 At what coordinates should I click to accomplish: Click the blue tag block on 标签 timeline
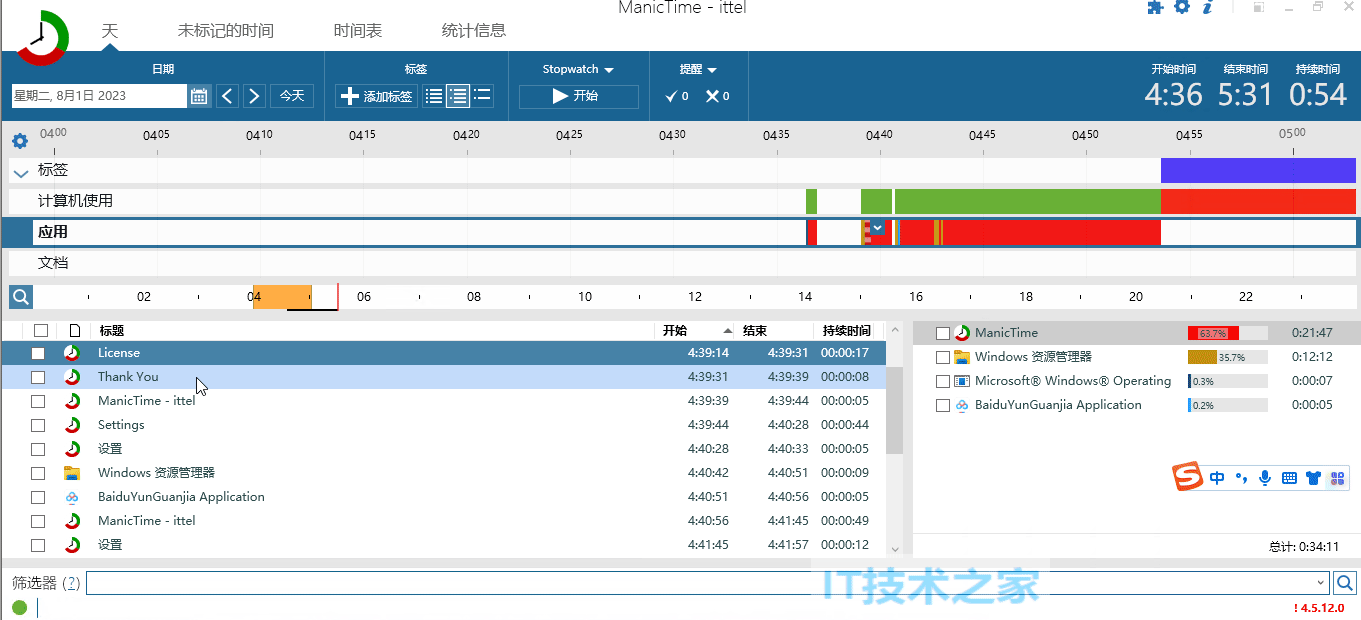pos(1258,170)
